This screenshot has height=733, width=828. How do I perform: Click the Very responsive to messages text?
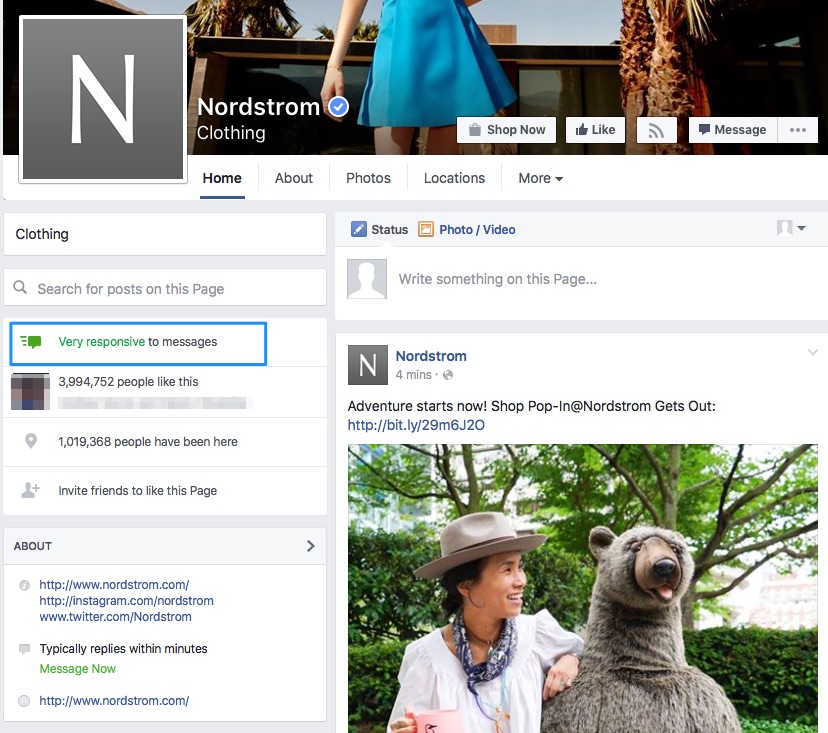pos(137,342)
